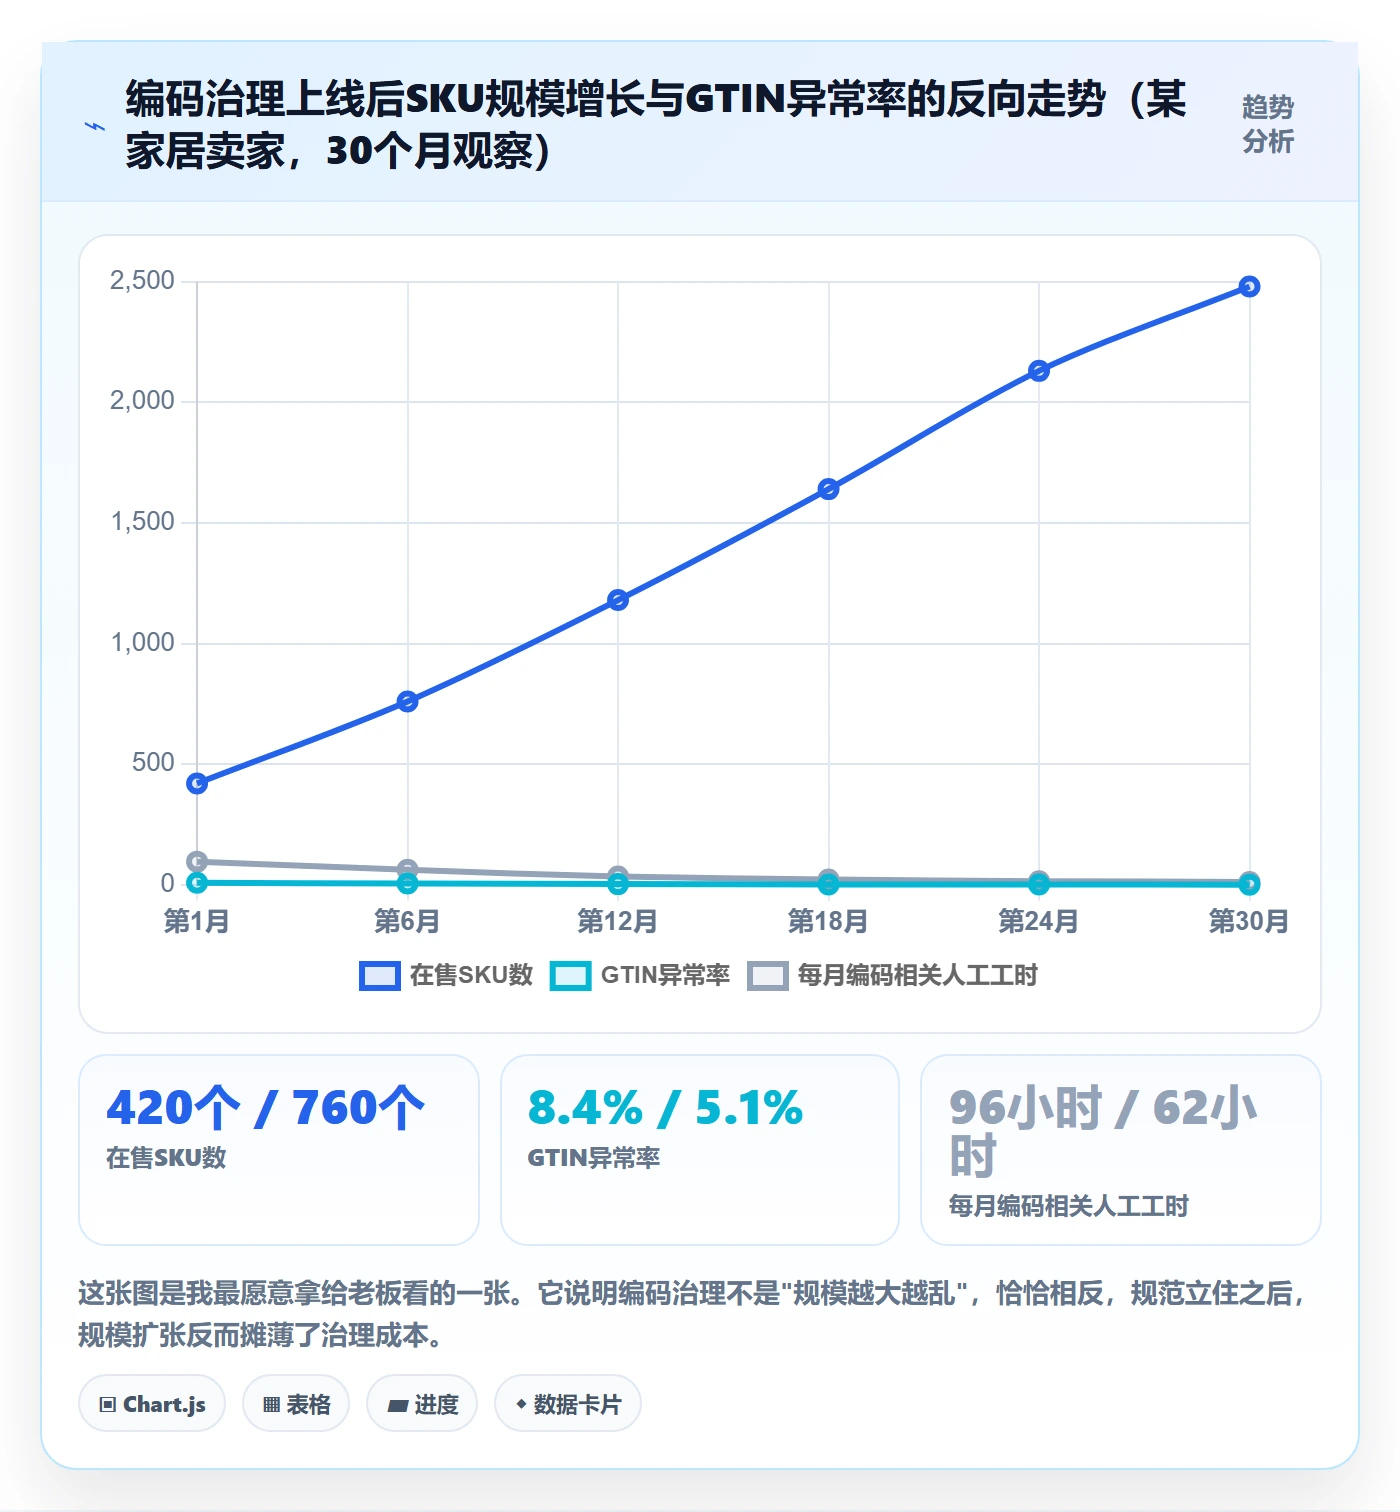
Task: Click the gray 人工工时 data point at 第1月
Action: pyautogui.click(x=197, y=861)
